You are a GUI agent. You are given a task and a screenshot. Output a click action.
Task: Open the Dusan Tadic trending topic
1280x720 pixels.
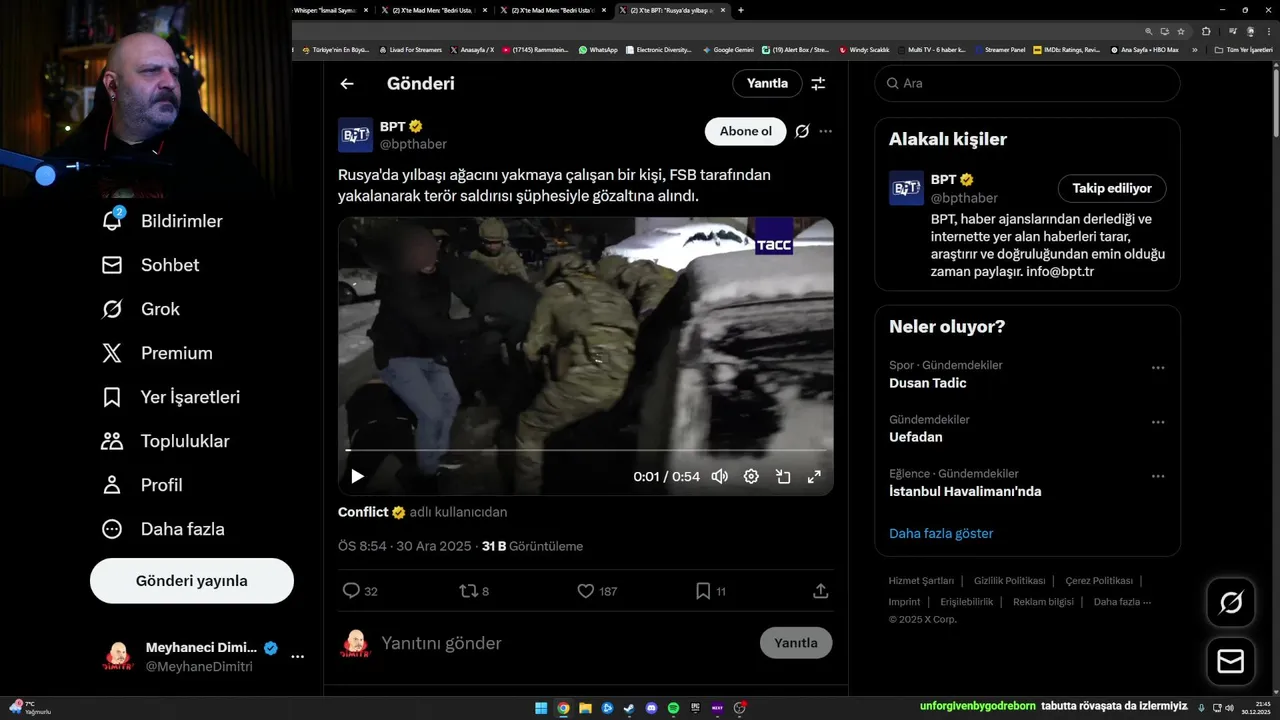pos(928,383)
